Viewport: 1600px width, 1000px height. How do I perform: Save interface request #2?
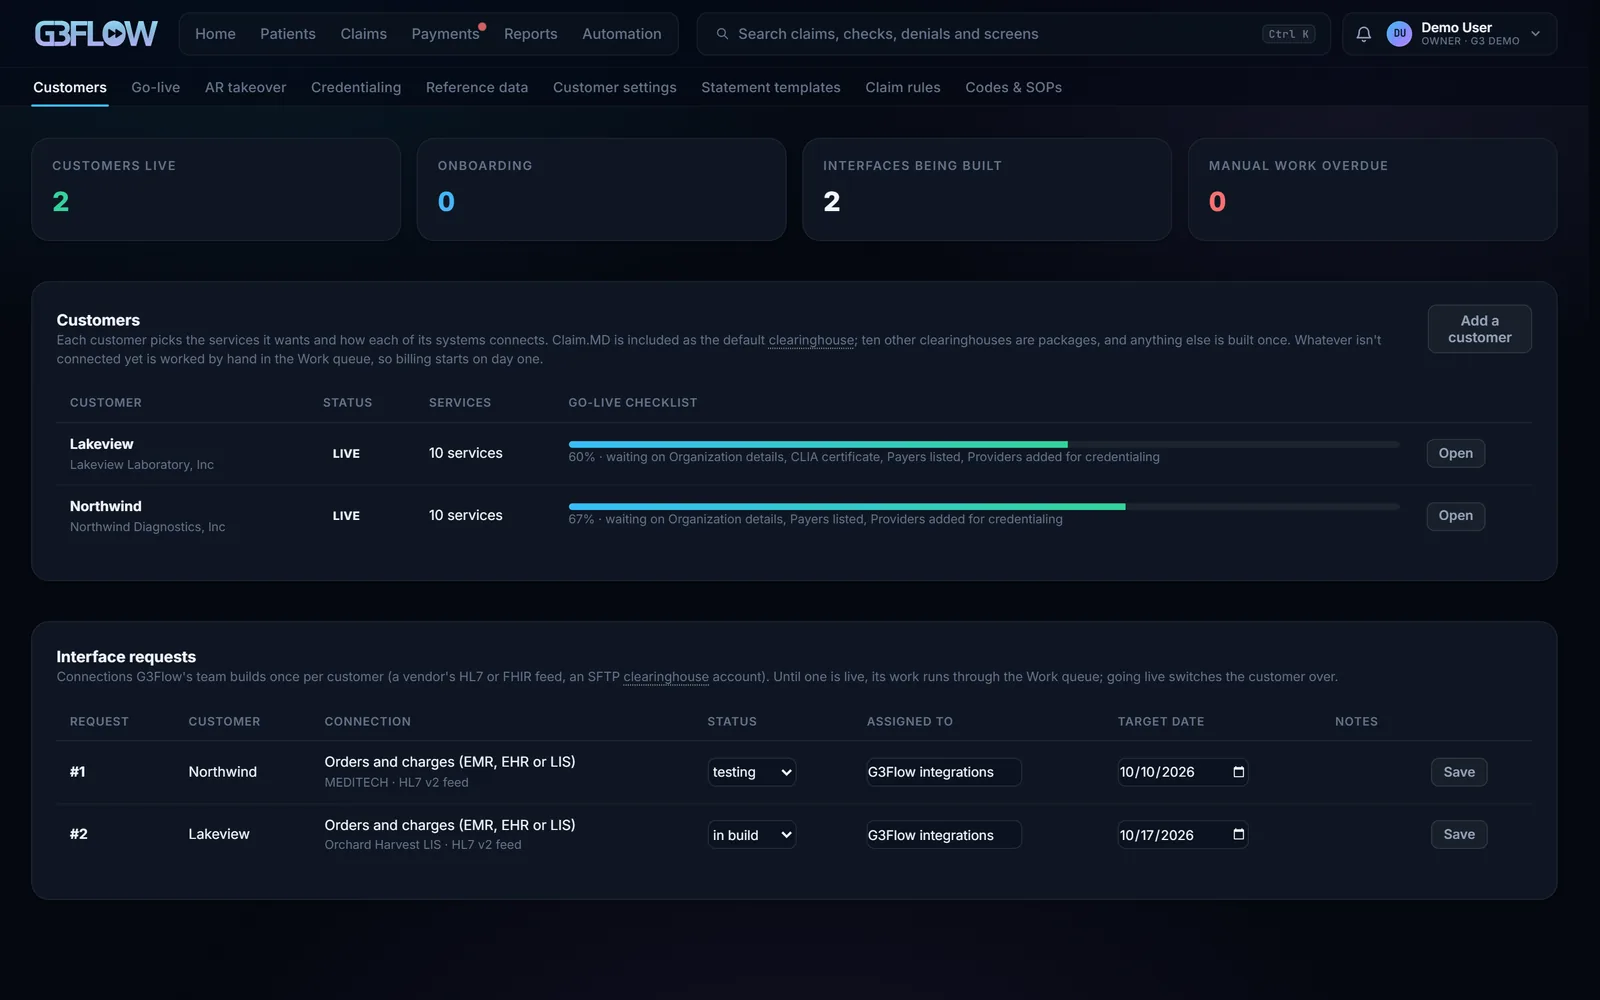click(x=1459, y=835)
